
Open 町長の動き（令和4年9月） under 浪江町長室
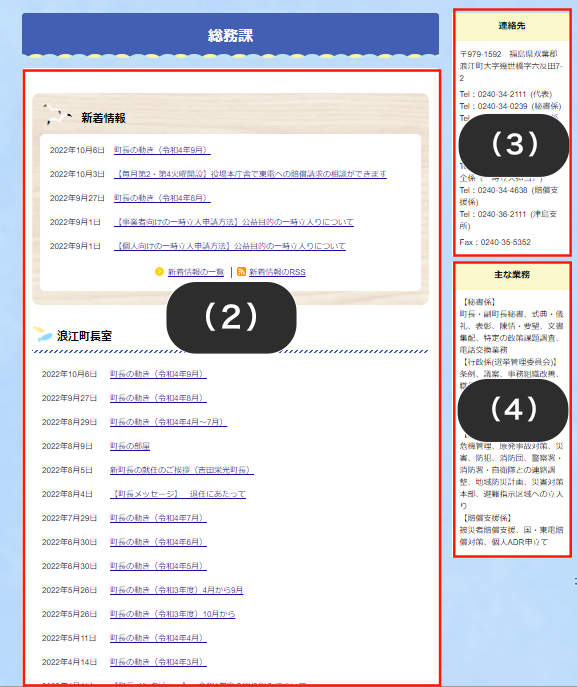[158, 374]
